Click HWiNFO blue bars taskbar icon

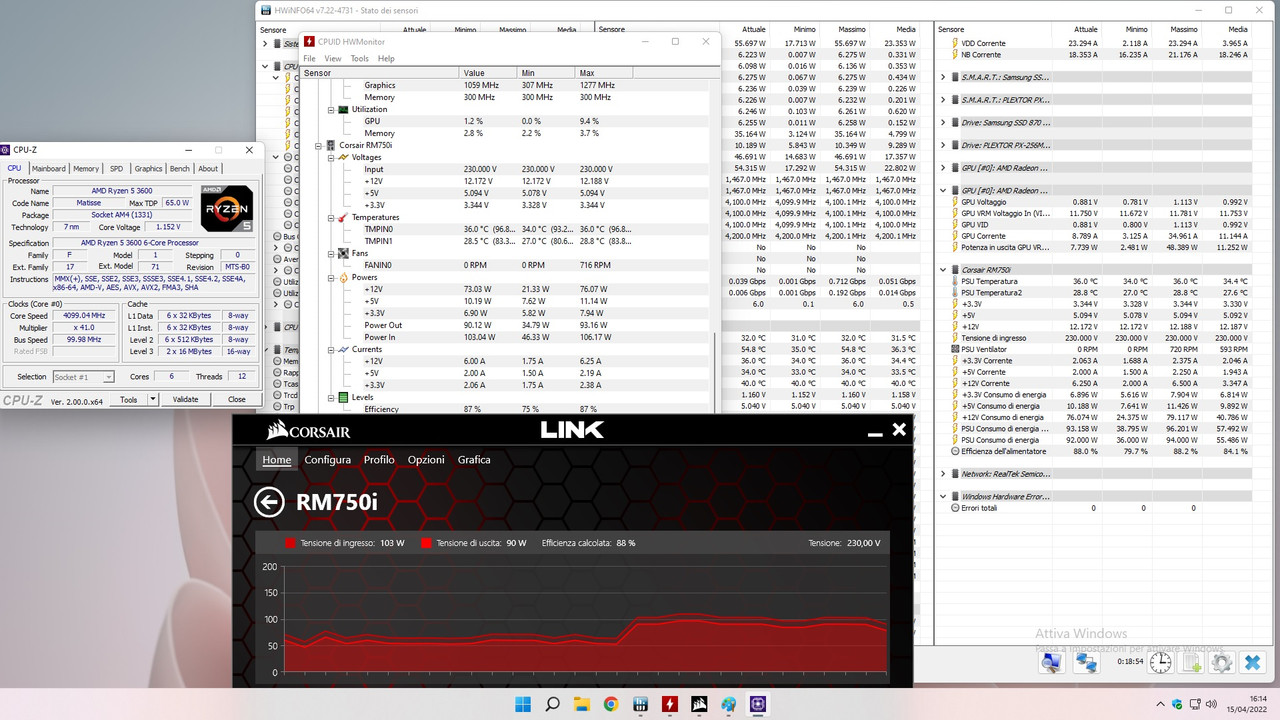pyautogui.click(x=640, y=704)
